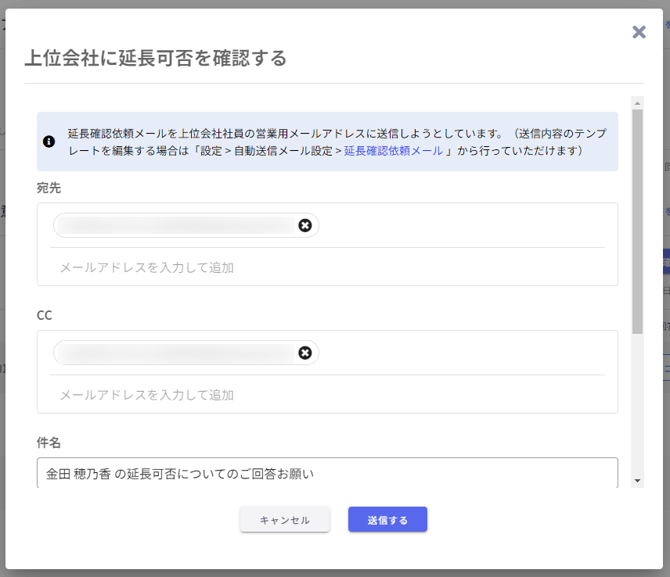Screen dimensions: 670x577
Task: Open the 延長確認依頼メール settings link
Action: (x=393, y=150)
